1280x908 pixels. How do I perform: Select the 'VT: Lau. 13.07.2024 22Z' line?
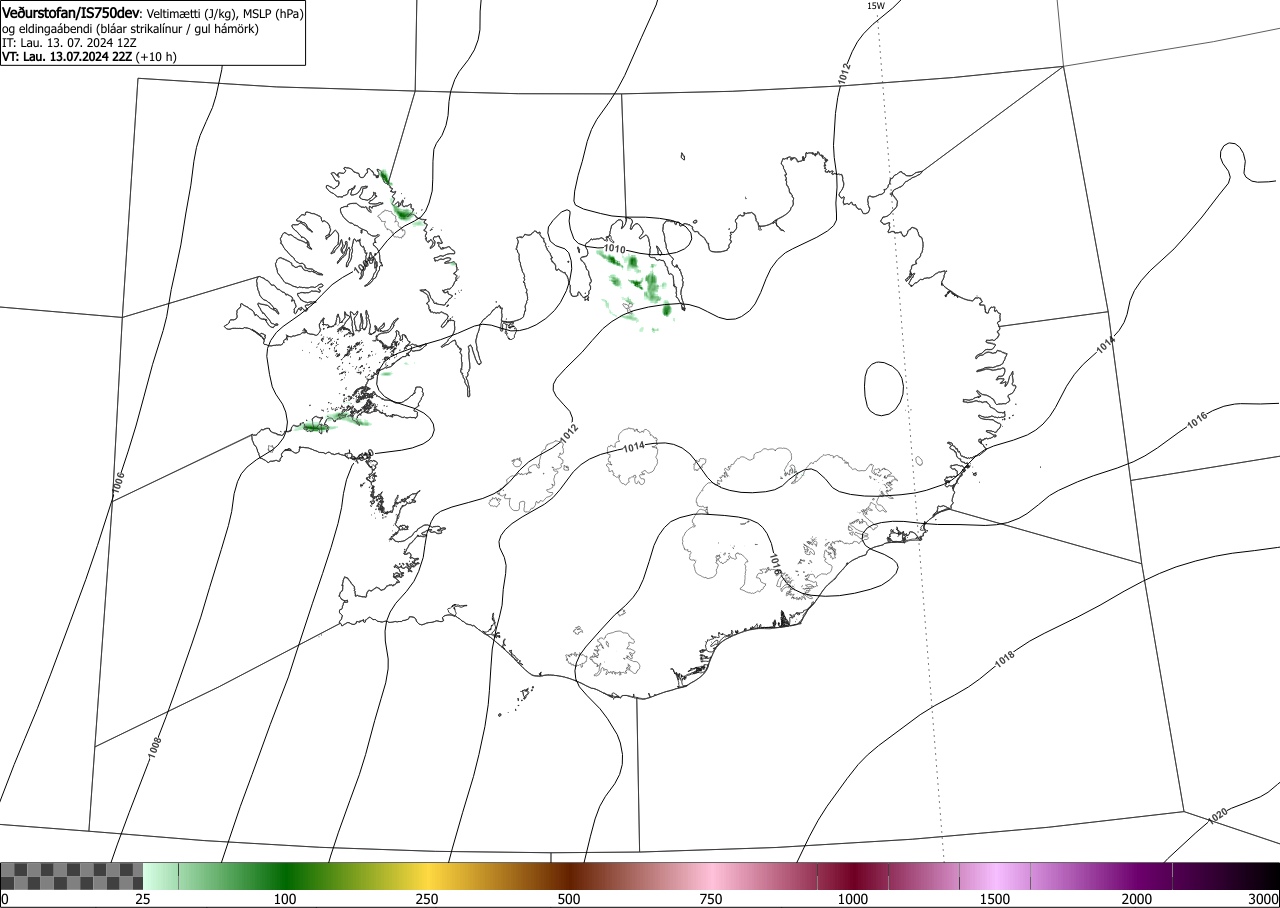(67, 57)
